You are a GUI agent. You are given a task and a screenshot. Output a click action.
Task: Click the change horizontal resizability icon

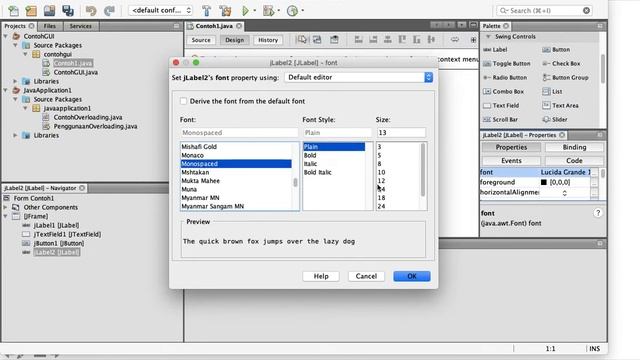455,40
